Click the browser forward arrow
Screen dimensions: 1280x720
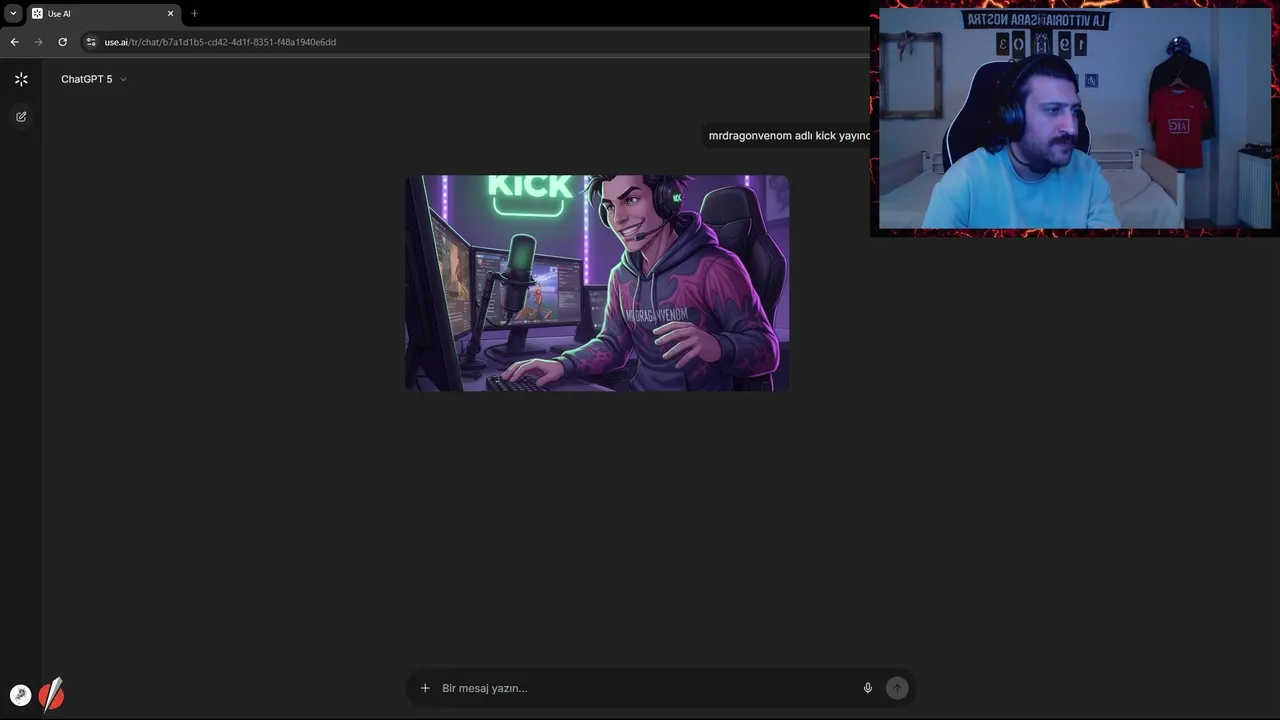click(38, 42)
